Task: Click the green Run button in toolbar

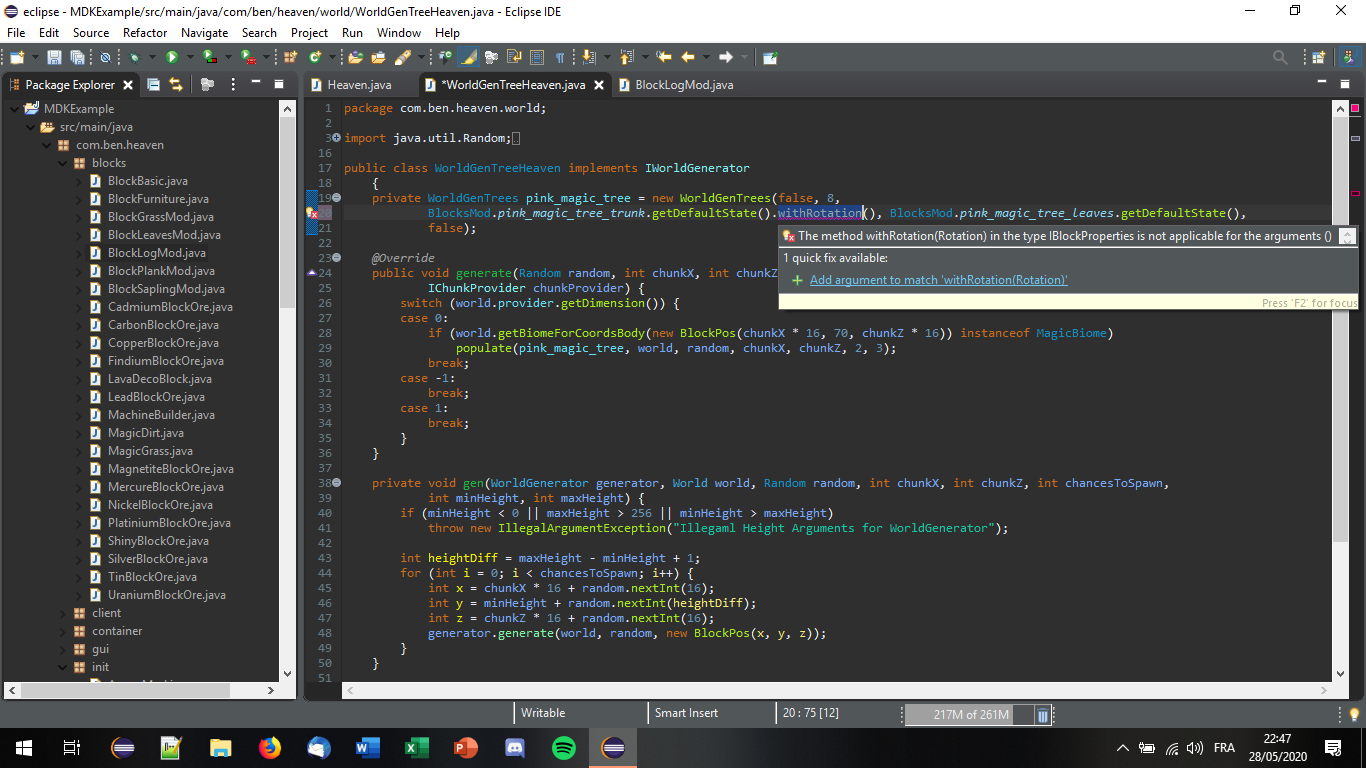Action: click(x=172, y=58)
